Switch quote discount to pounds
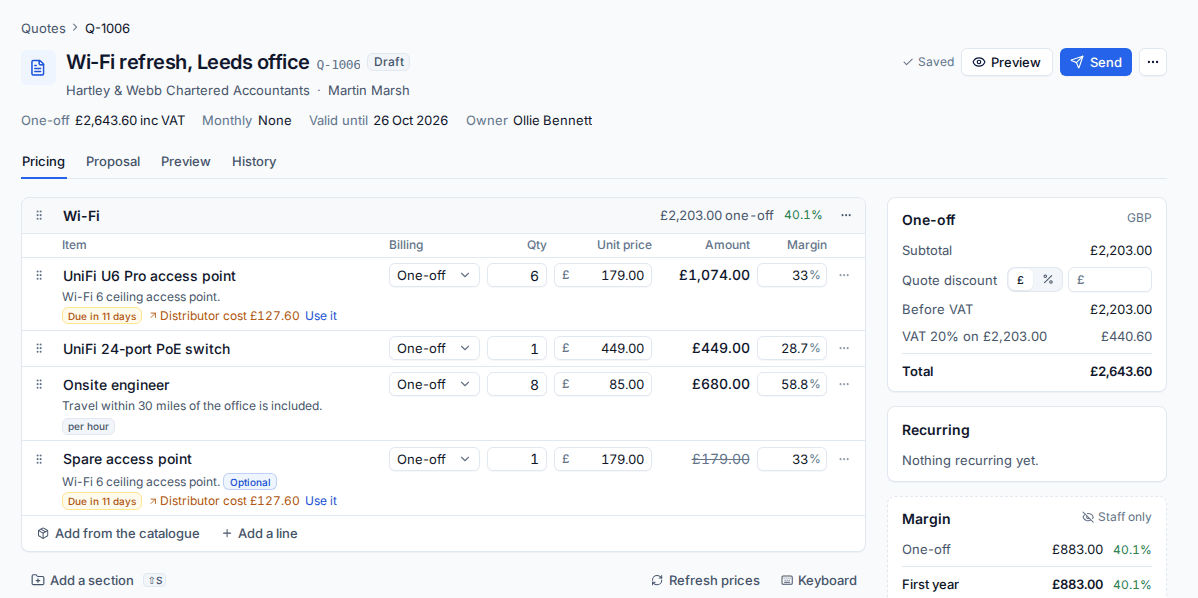This screenshot has width=1198, height=598. coord(1021,280)
